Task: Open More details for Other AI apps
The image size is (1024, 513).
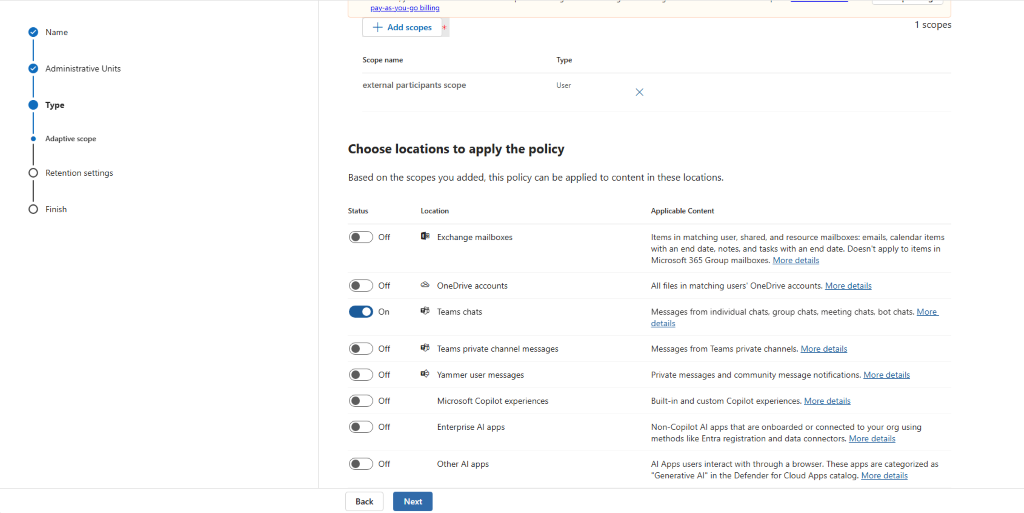Action: coord(884,476)
